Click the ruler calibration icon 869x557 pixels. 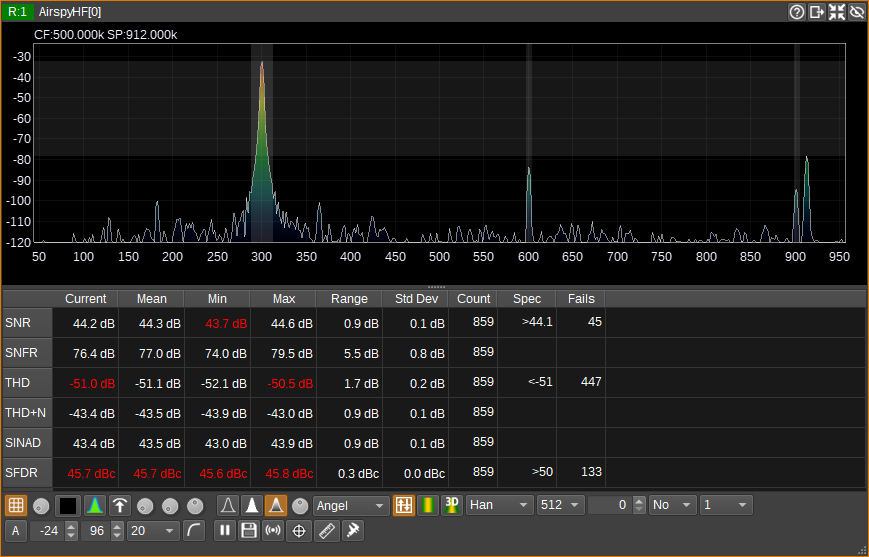coord(326,531)
